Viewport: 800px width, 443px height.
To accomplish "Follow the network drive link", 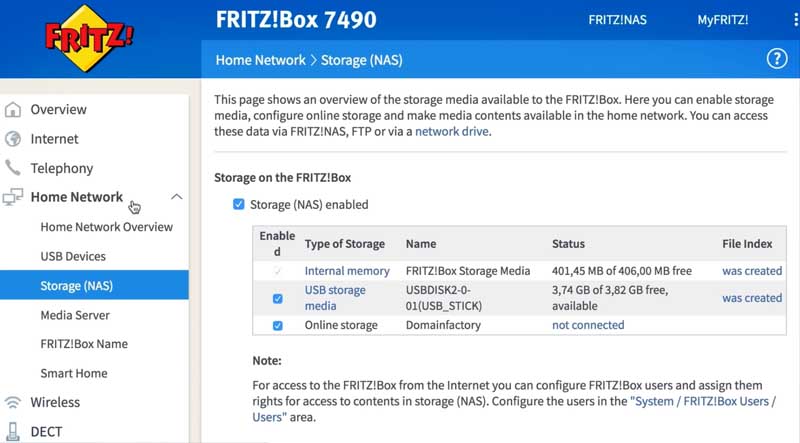I will pyautogui.click(x=452, y=132).
